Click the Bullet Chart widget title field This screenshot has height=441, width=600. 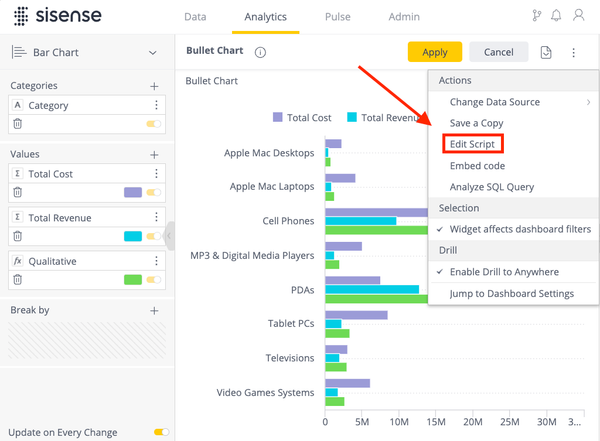215,51
